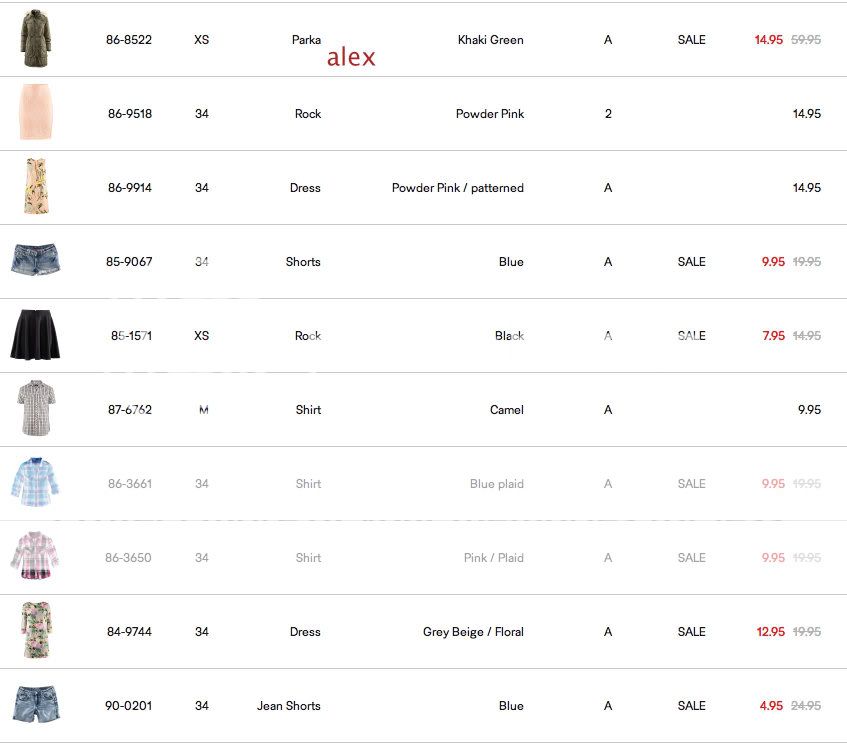Click item number 87-6762
This screenshot has width=847, height=747.
point(130,410)
